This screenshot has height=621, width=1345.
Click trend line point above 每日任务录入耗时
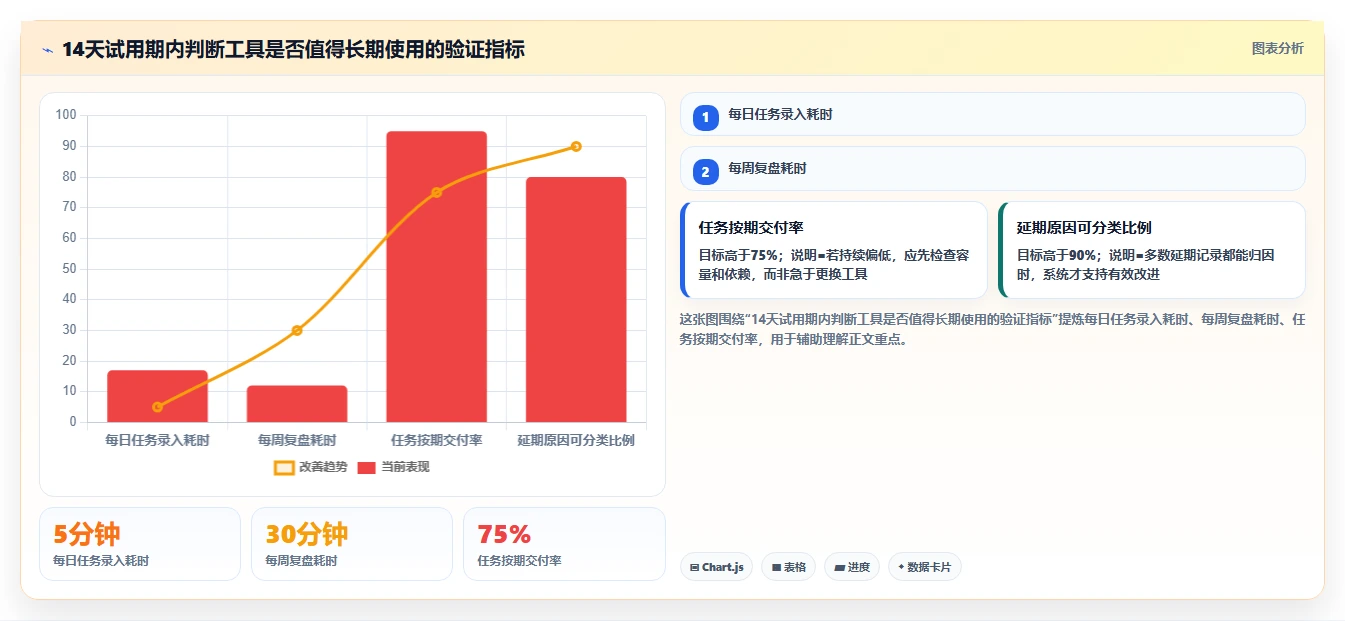pos(157,407)
